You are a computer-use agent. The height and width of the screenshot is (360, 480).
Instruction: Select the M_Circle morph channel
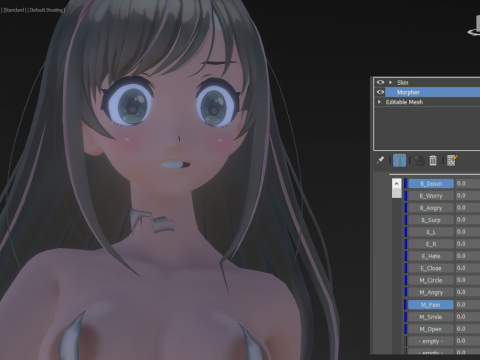(431, 280)
